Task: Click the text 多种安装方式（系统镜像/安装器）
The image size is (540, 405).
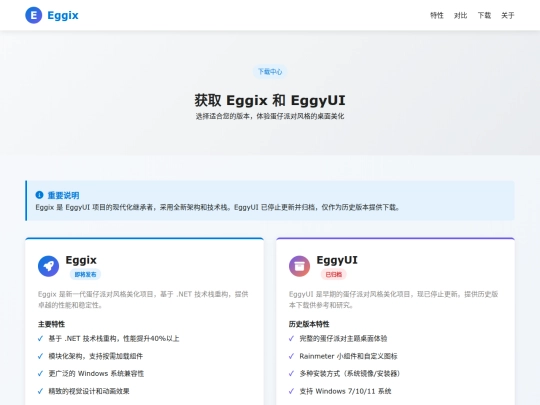Action: click(350, 374)
